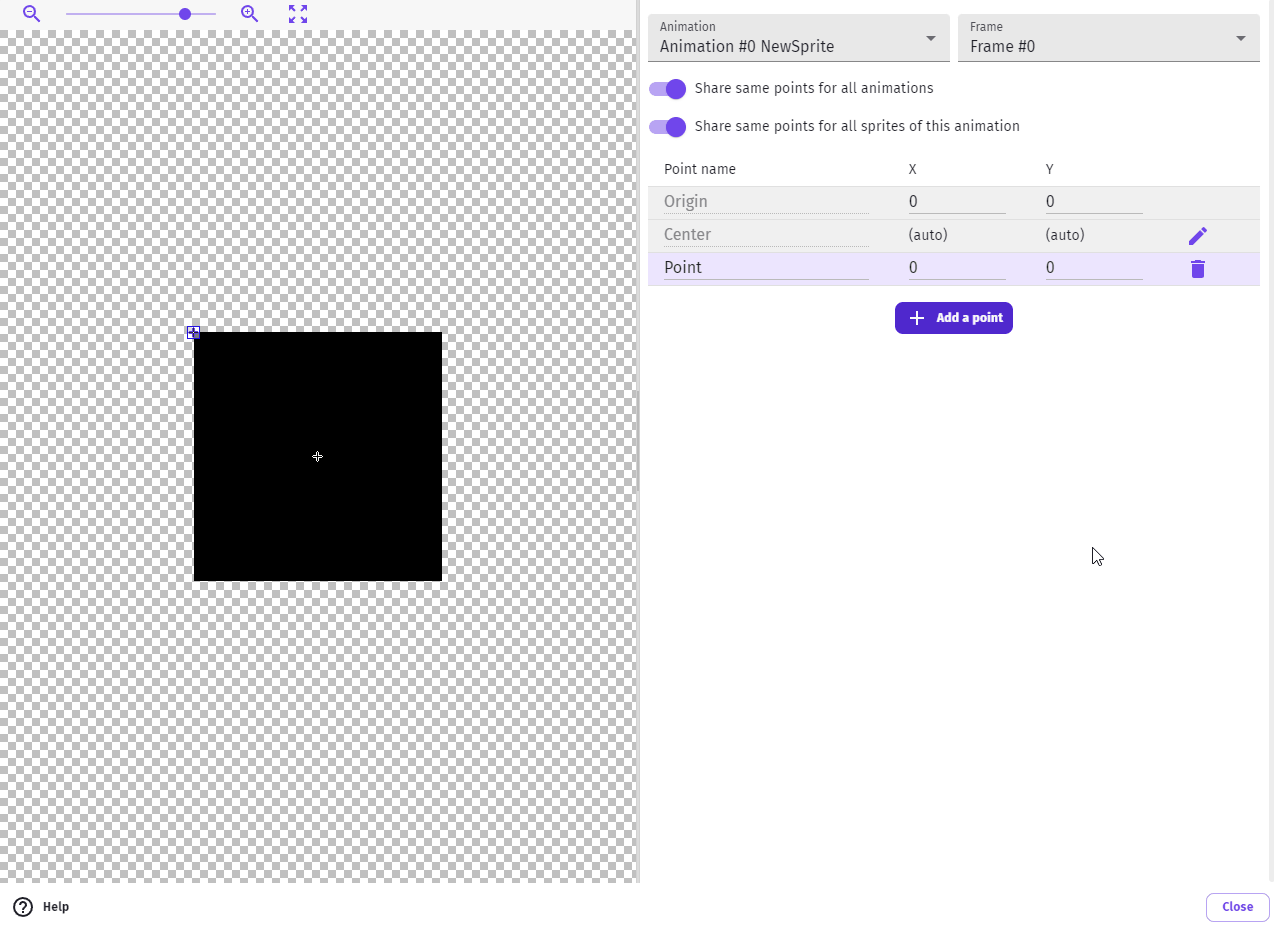Click the Point name text field

point(766,268)
